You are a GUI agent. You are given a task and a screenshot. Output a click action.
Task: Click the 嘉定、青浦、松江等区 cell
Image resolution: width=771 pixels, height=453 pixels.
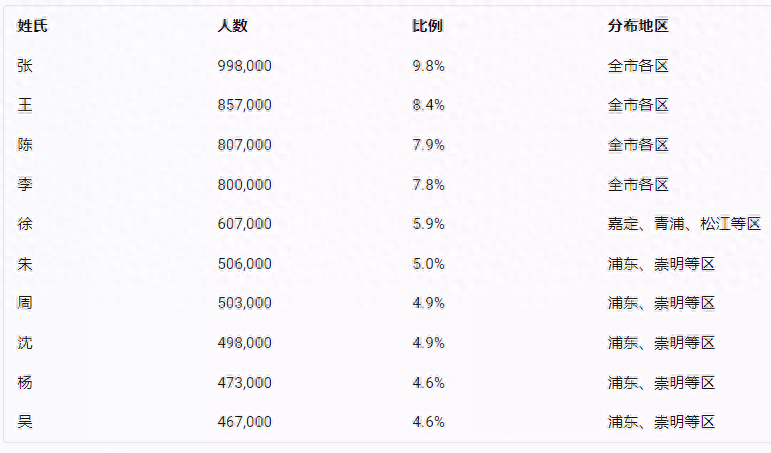[x=684, y=224]
